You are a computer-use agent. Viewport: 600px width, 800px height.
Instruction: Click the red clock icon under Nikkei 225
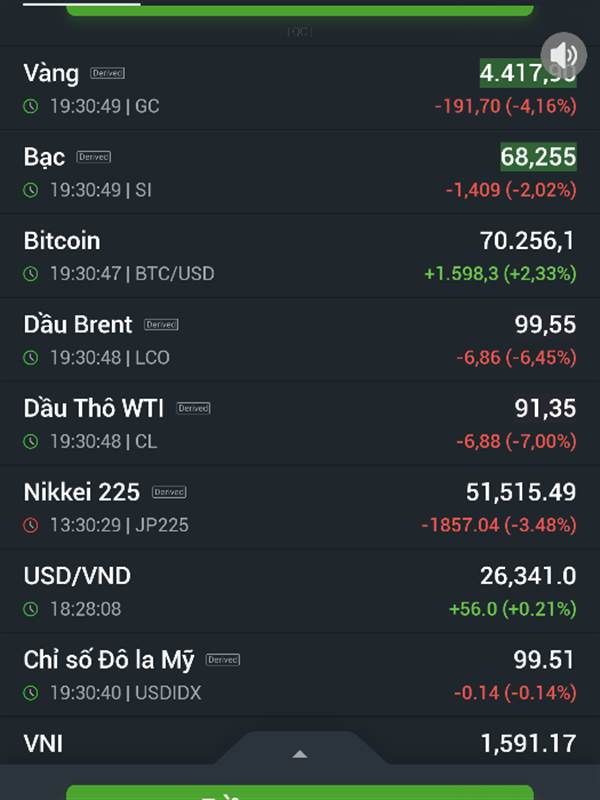pyautogui.click(x=31, y=525)
